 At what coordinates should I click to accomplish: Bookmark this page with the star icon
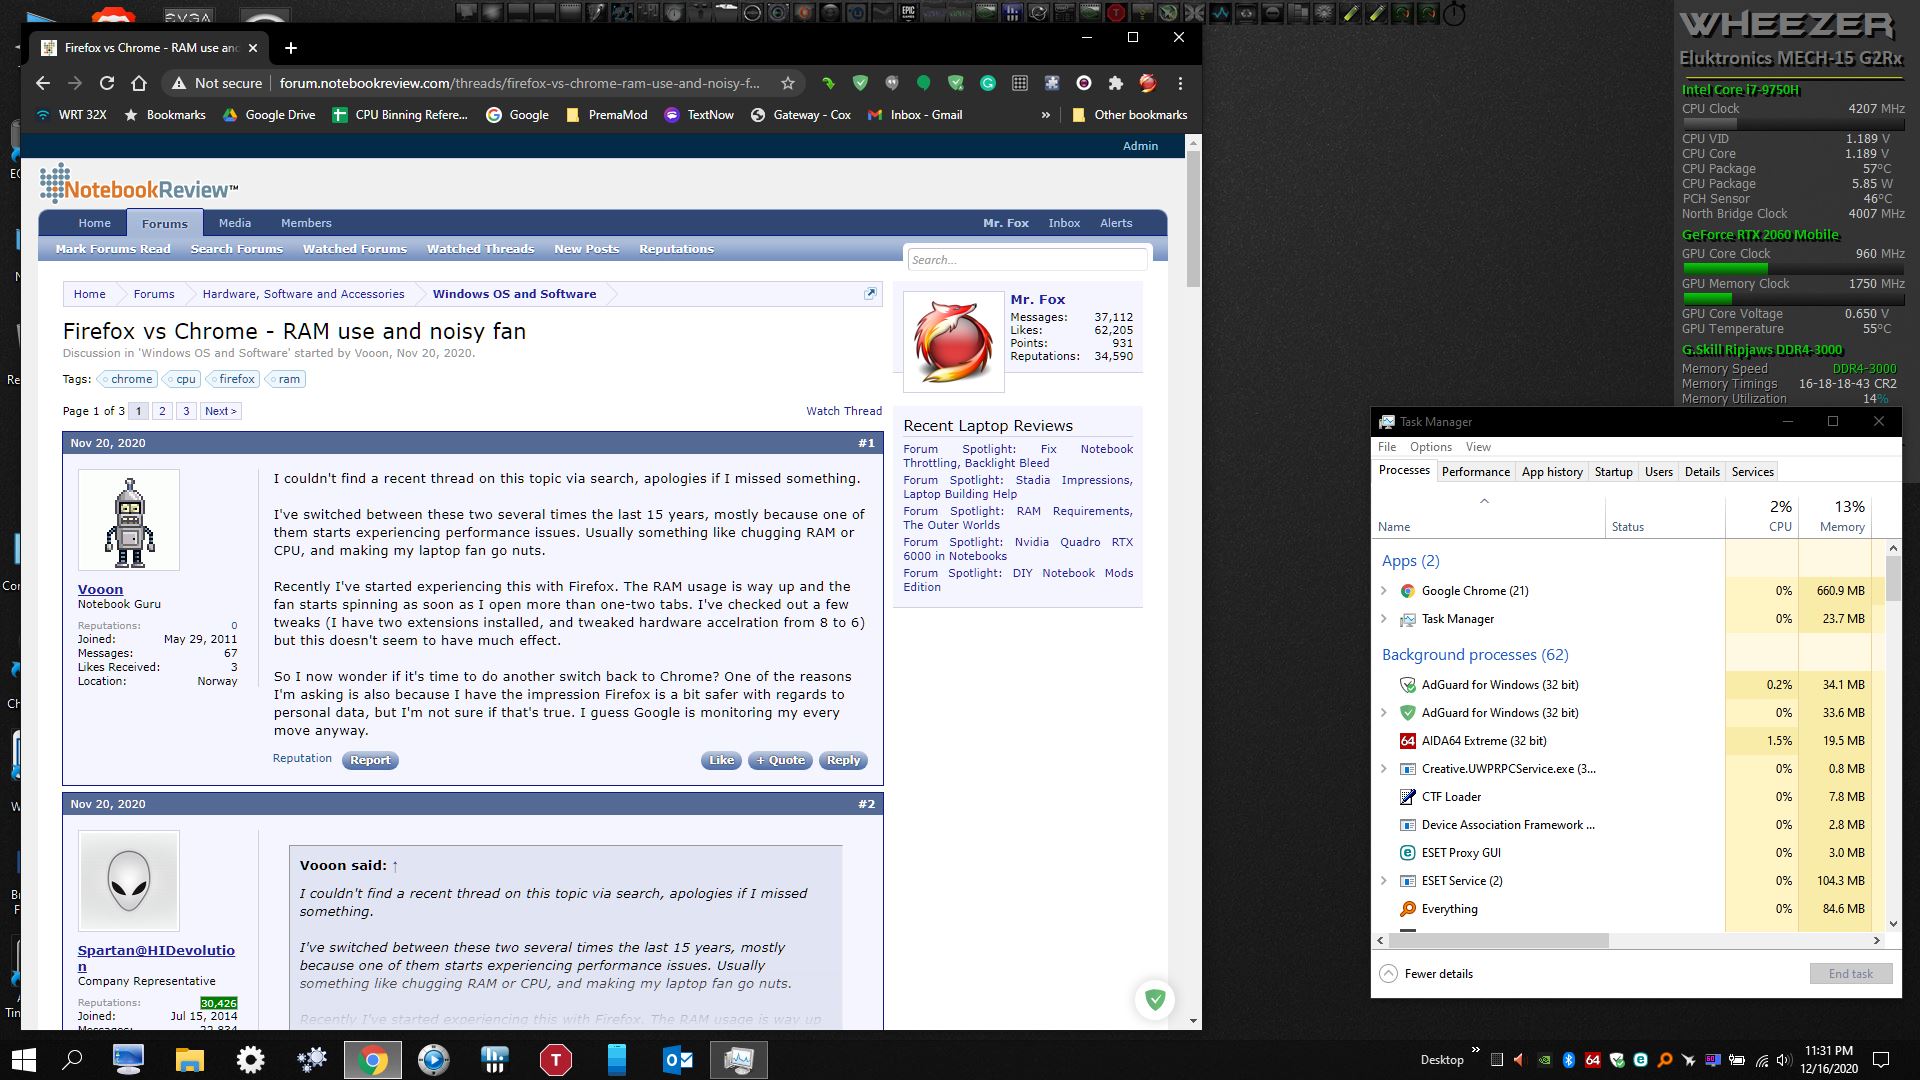click(788, 83)
